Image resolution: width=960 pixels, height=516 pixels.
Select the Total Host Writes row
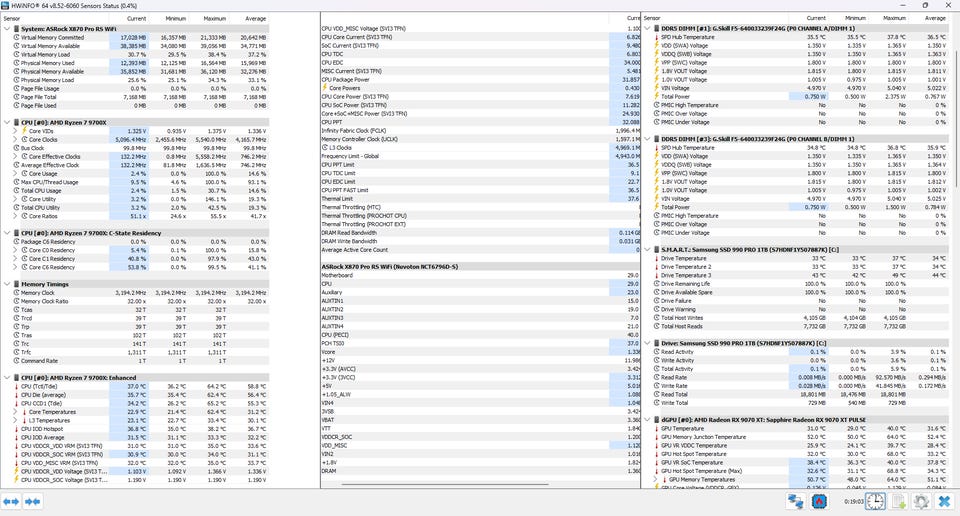(799, 318)
